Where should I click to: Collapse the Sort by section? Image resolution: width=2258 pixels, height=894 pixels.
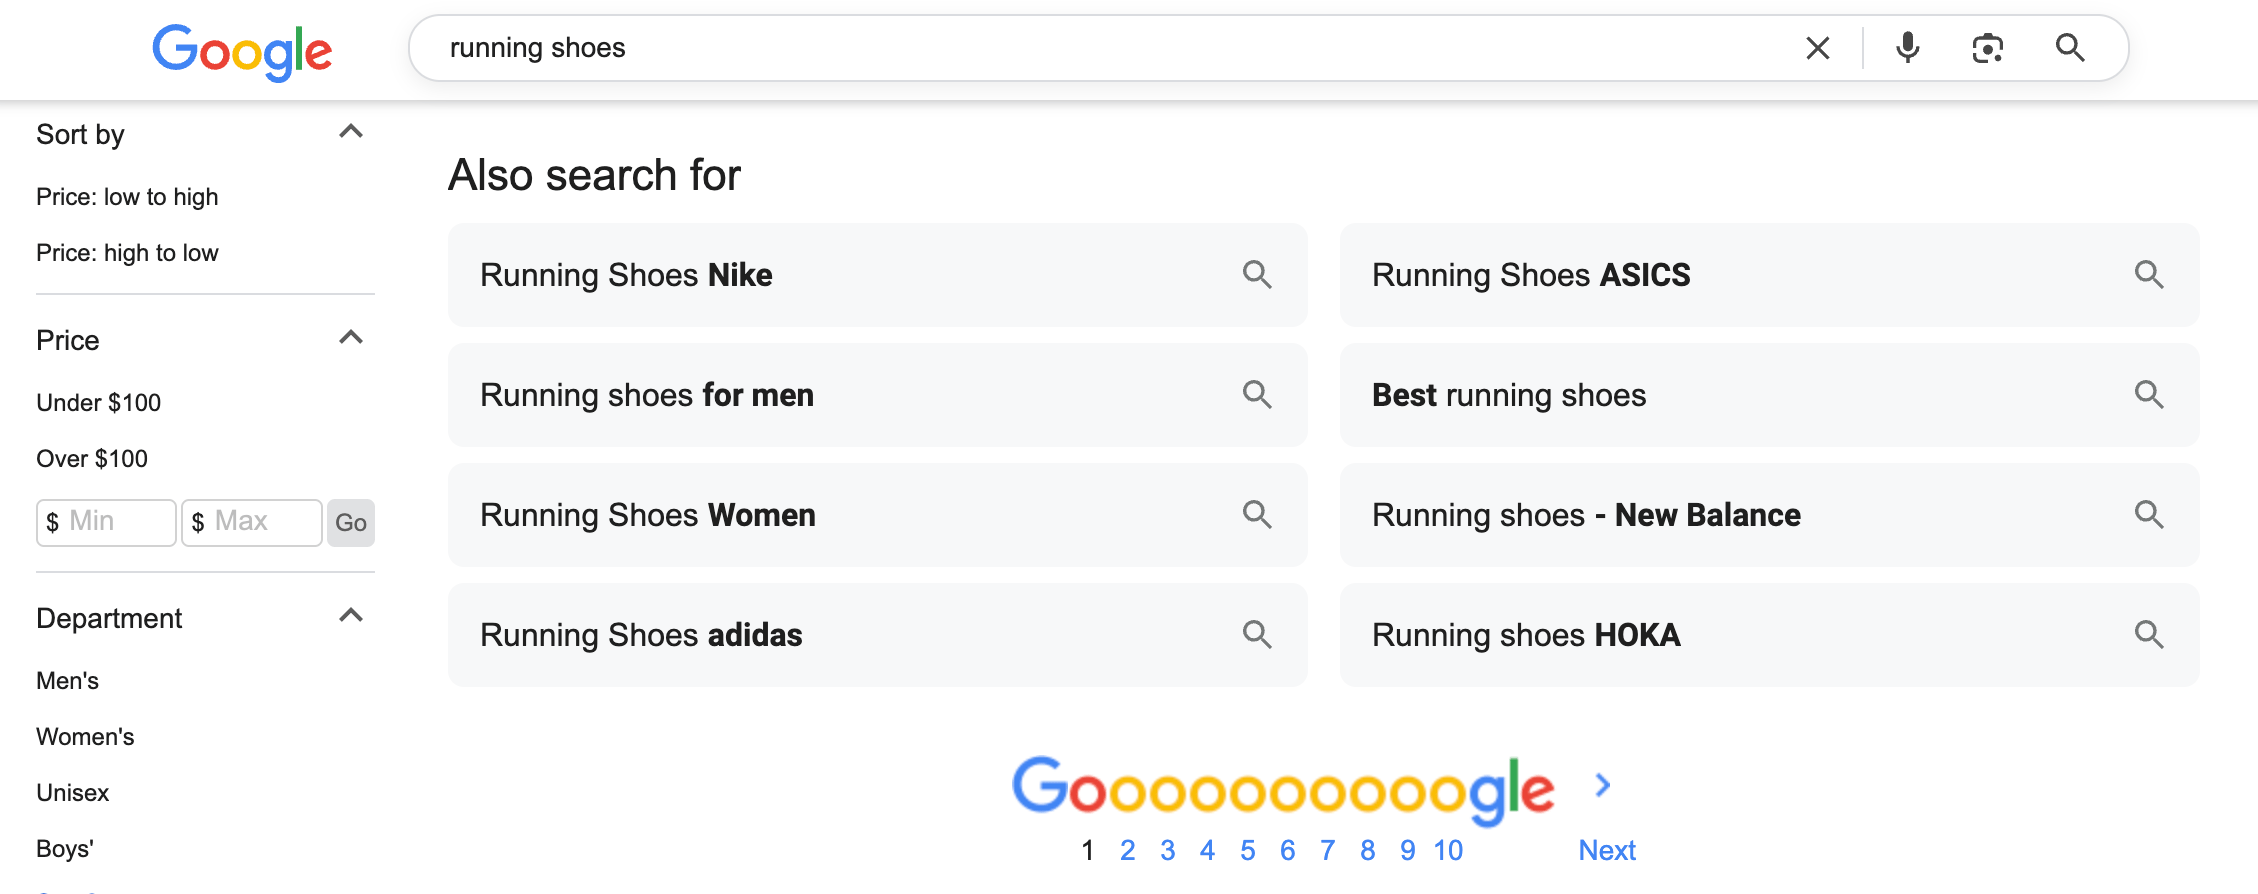click(x=350, y=130)
